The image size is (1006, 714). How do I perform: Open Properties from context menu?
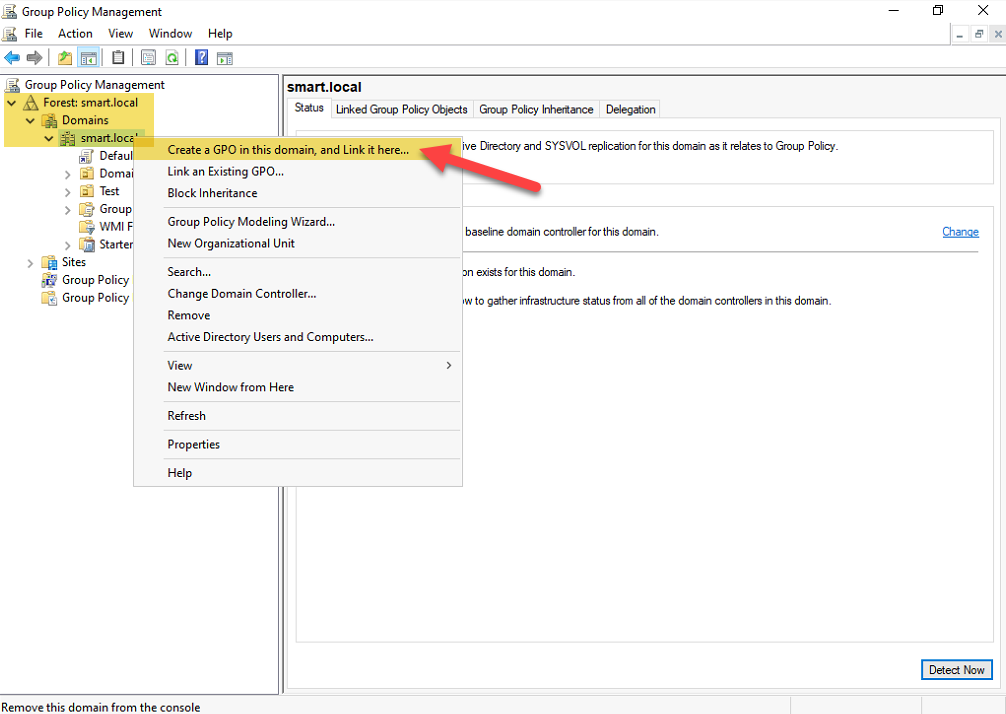(x=298, y=444)
